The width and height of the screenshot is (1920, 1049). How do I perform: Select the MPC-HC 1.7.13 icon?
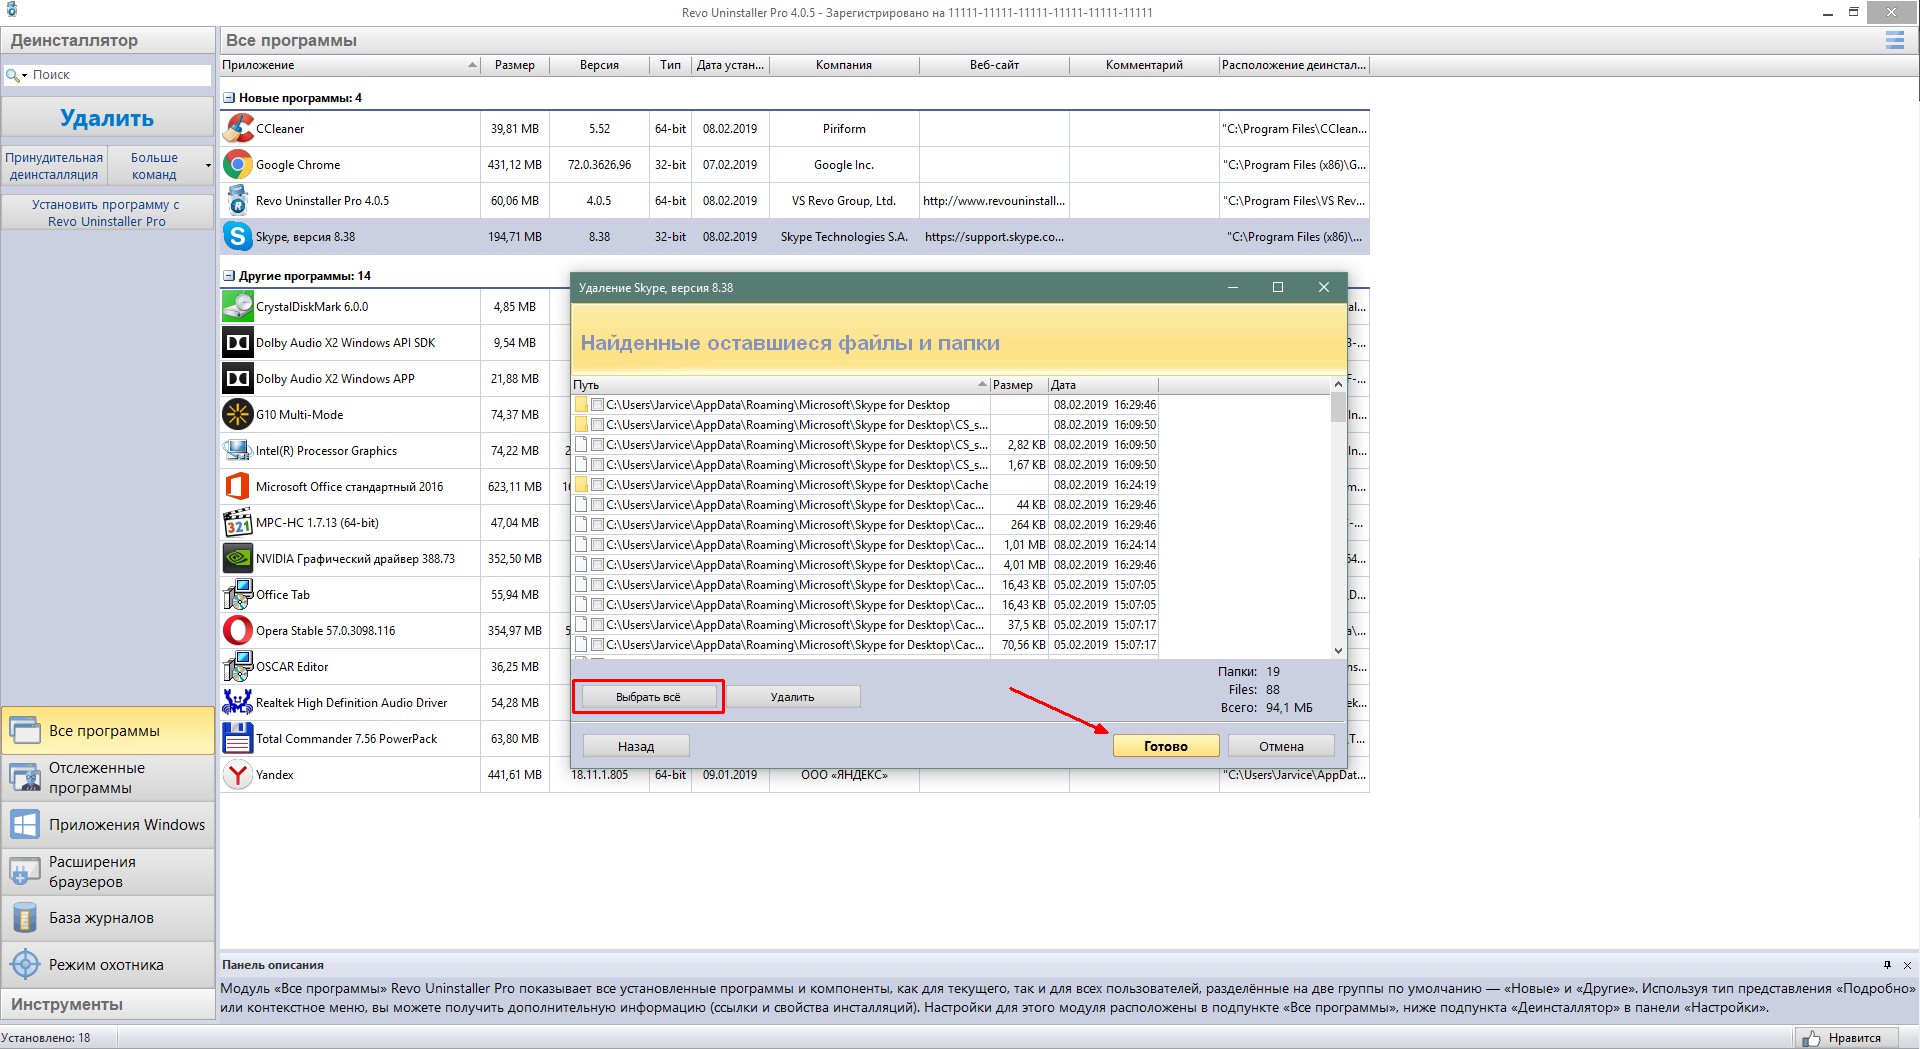[238, 522]
